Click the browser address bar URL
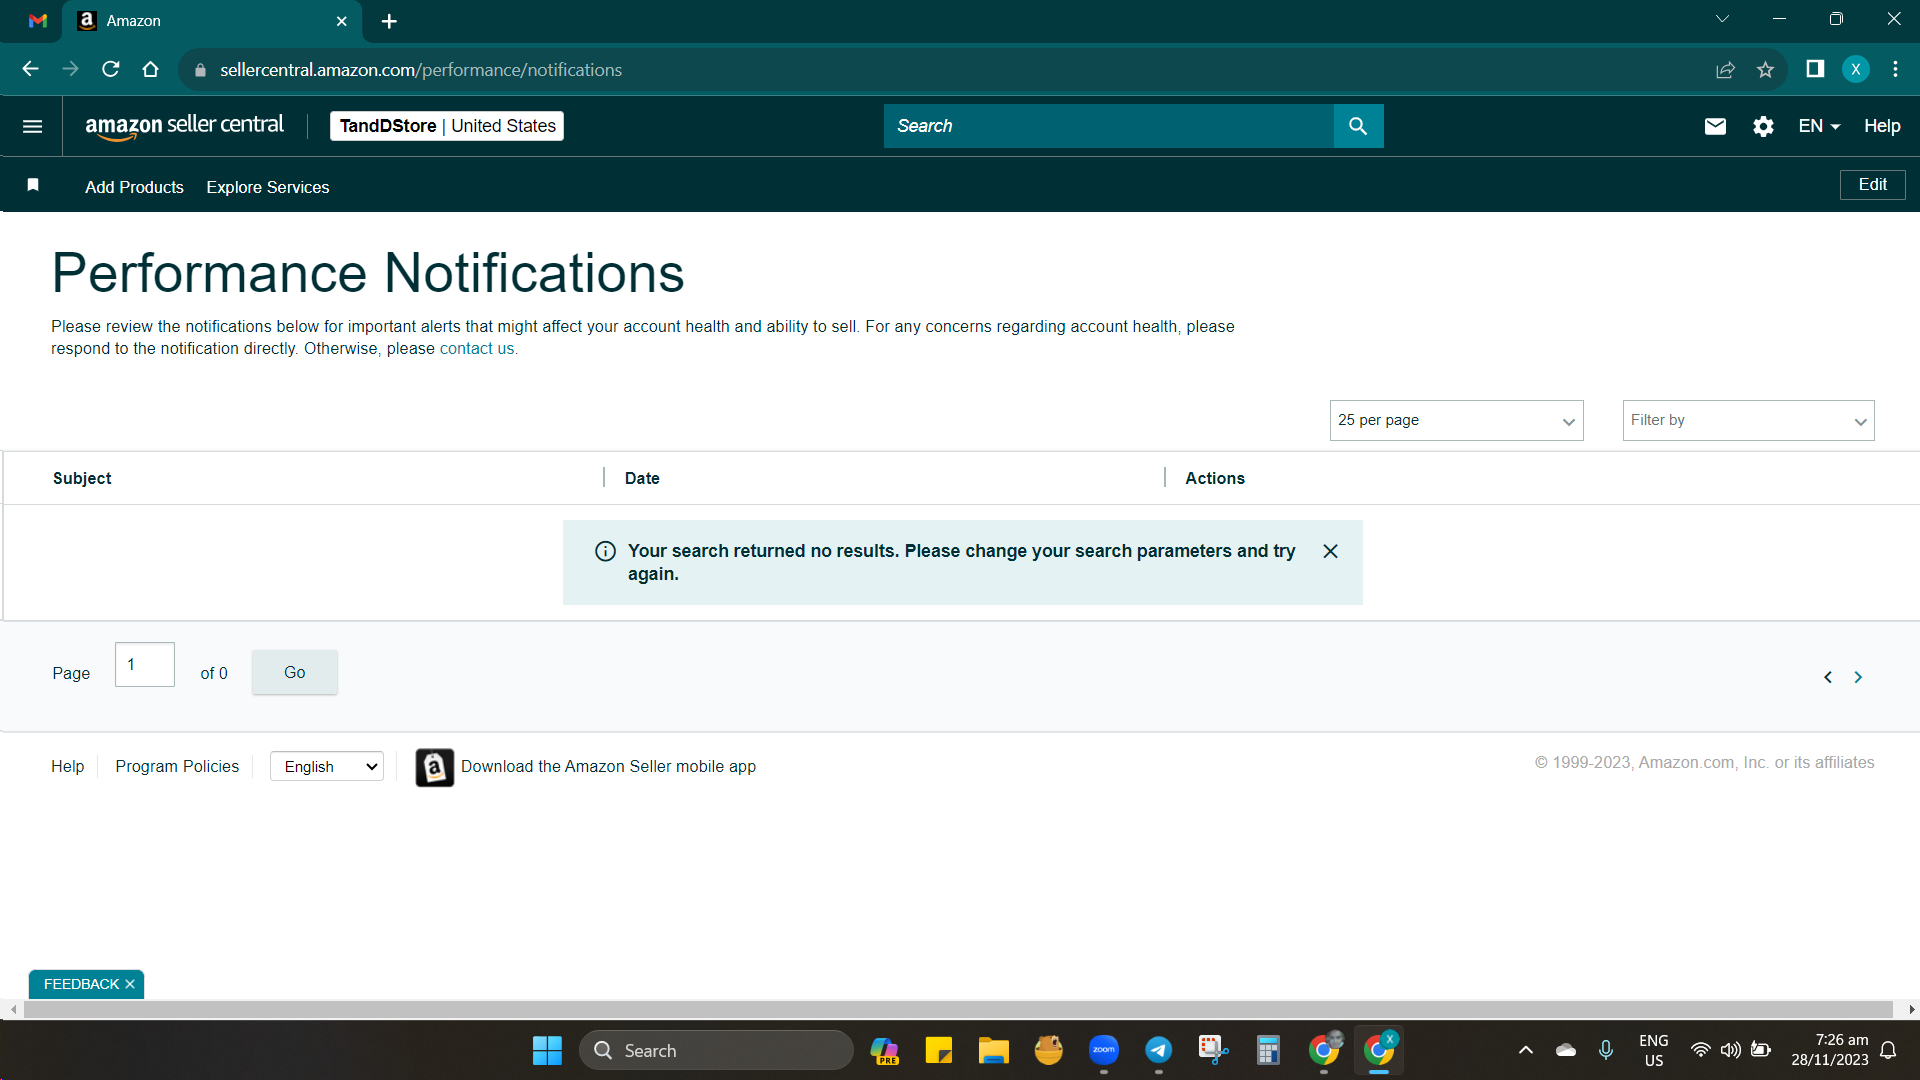1920x1080 pixels. (421, 70)
